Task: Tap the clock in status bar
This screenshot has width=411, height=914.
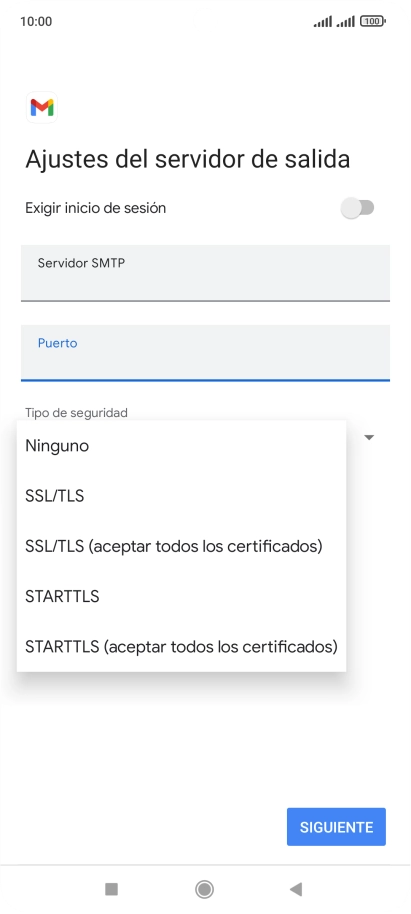Action: click(x=36, y=22)
